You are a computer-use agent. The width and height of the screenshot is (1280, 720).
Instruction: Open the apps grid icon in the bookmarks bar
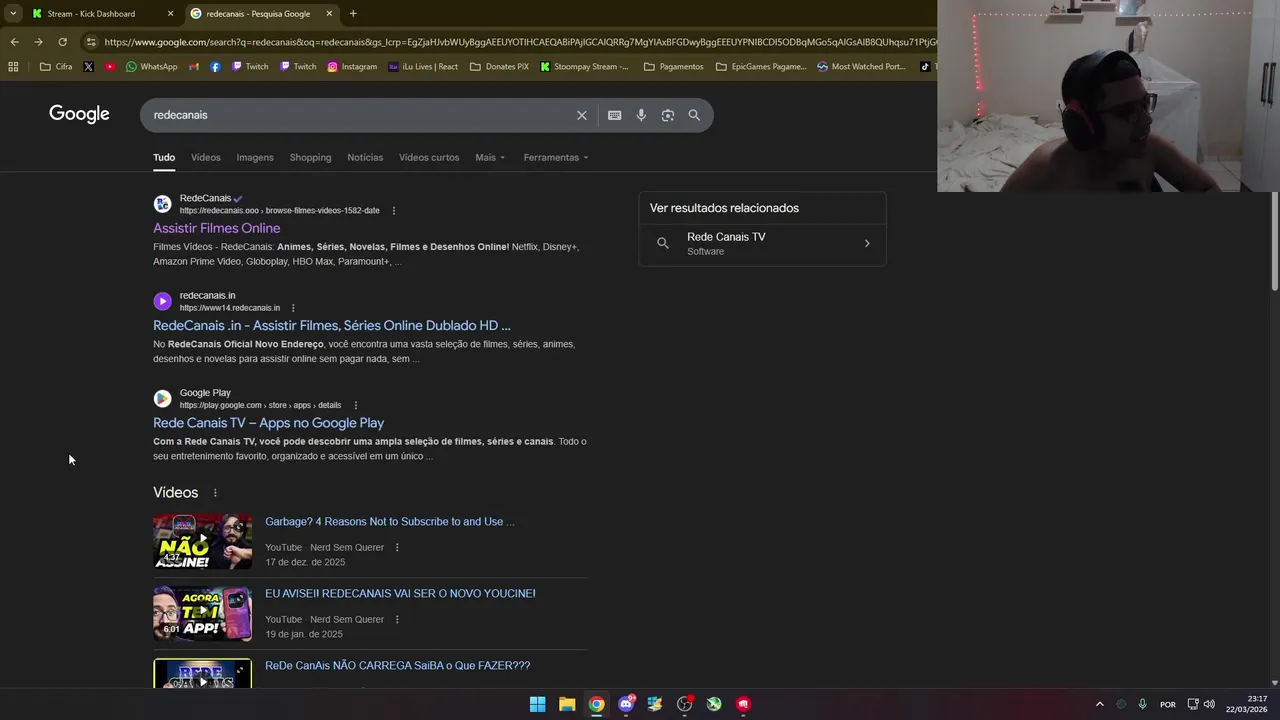click(13, 67)
